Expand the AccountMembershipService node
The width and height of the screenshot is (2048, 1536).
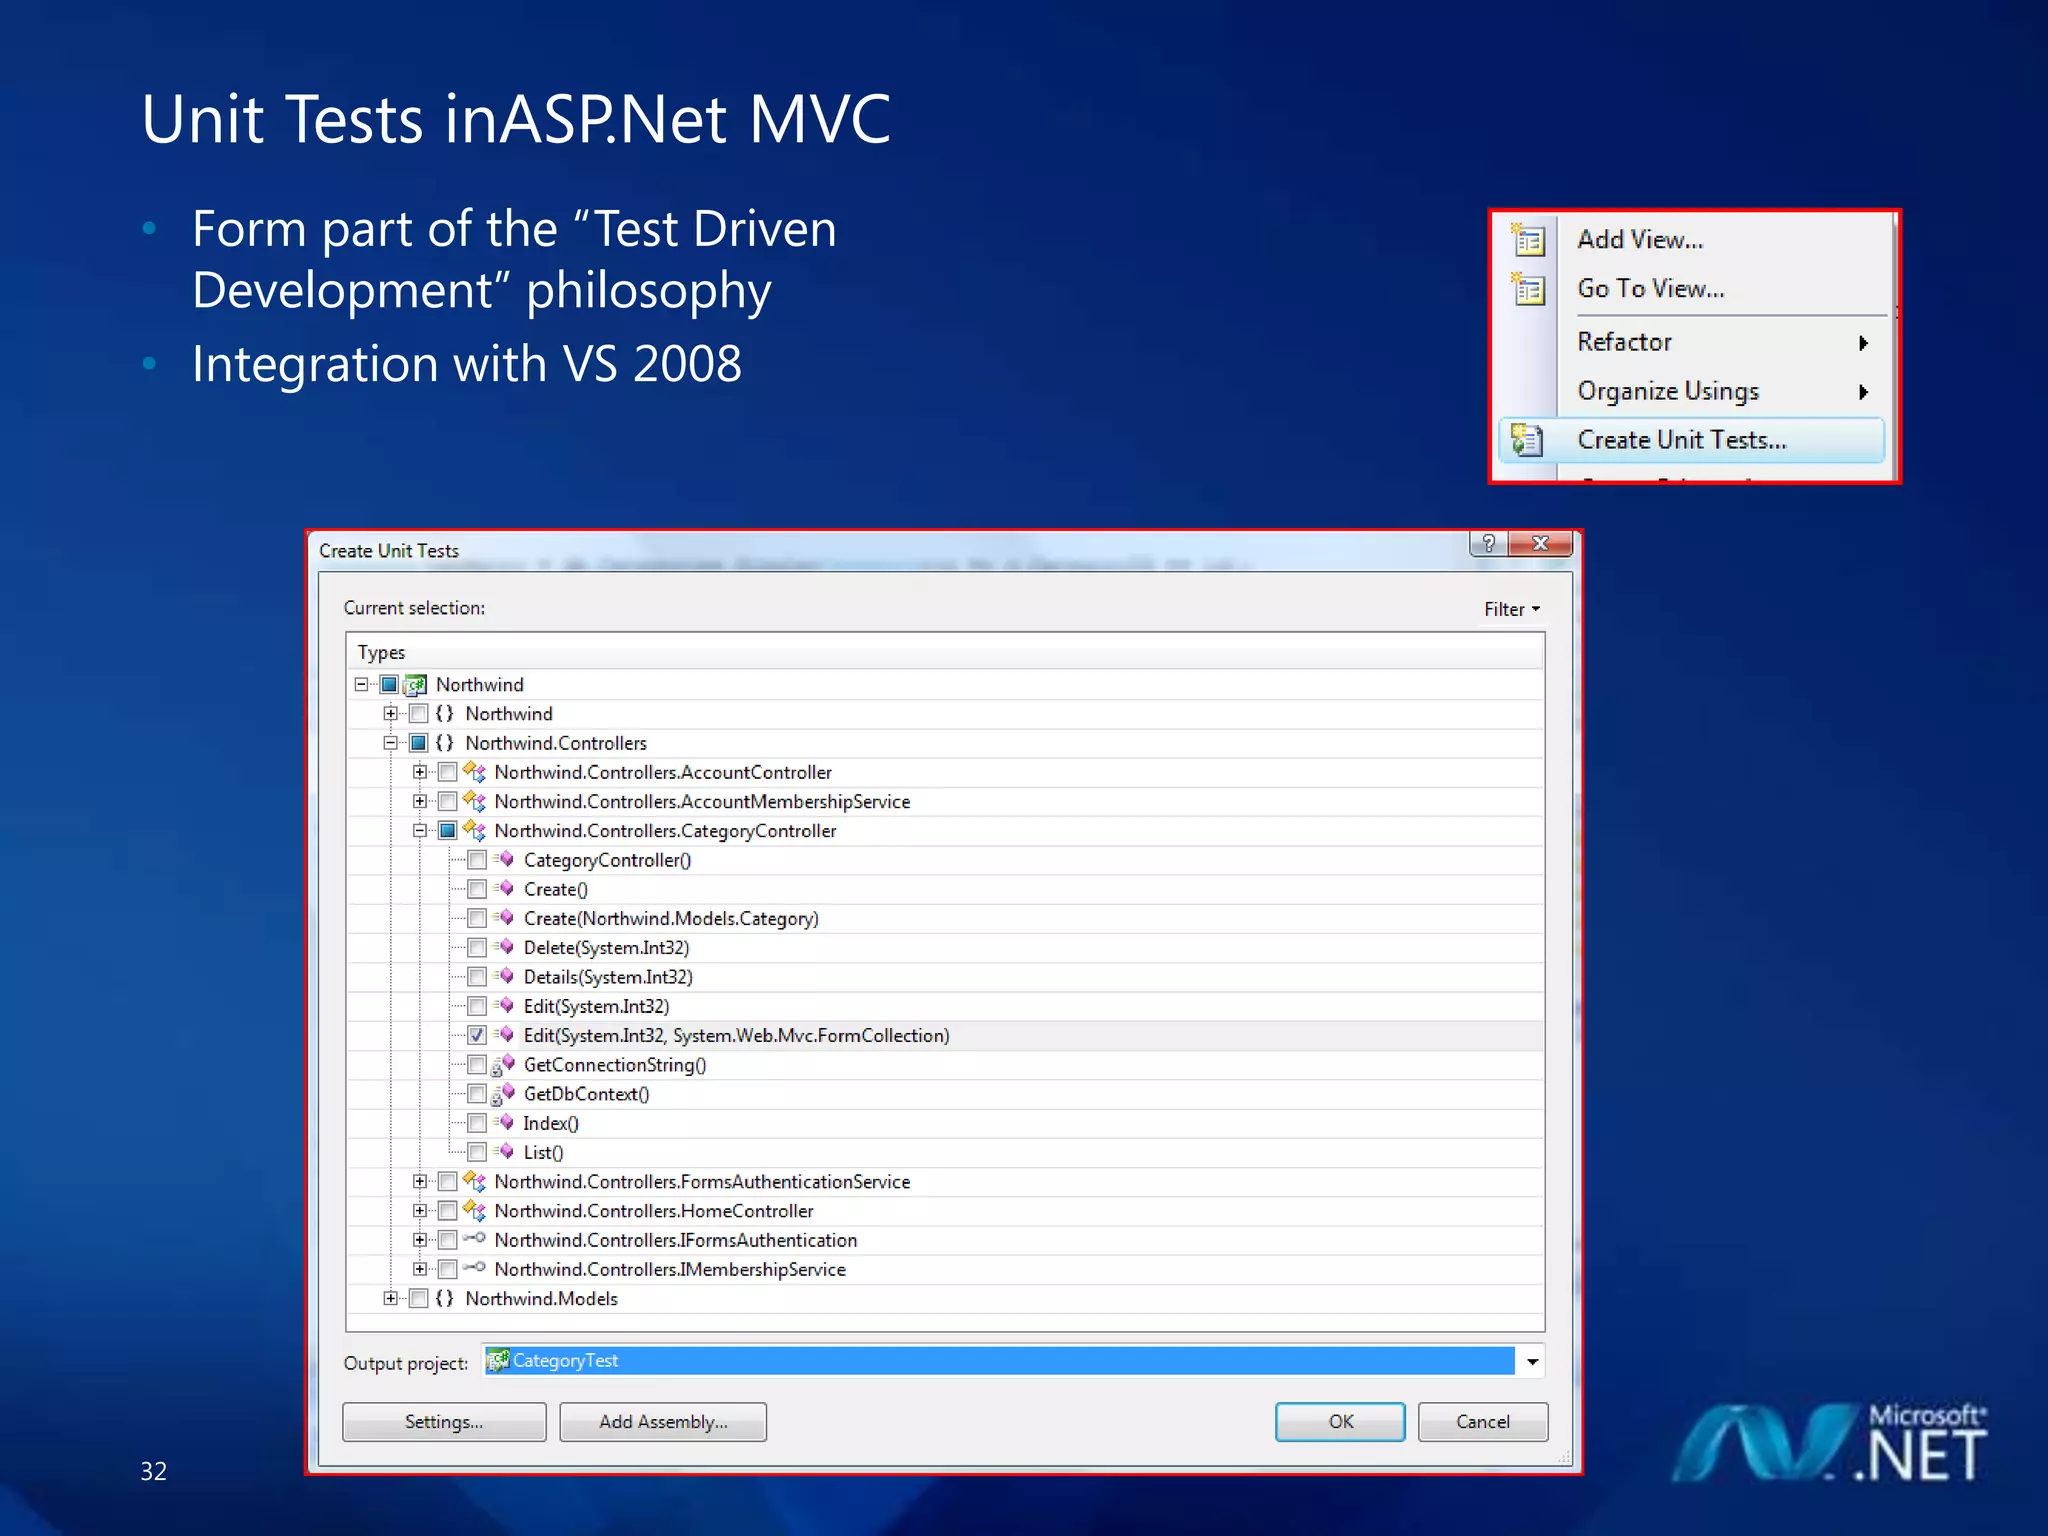pos(420,801)
